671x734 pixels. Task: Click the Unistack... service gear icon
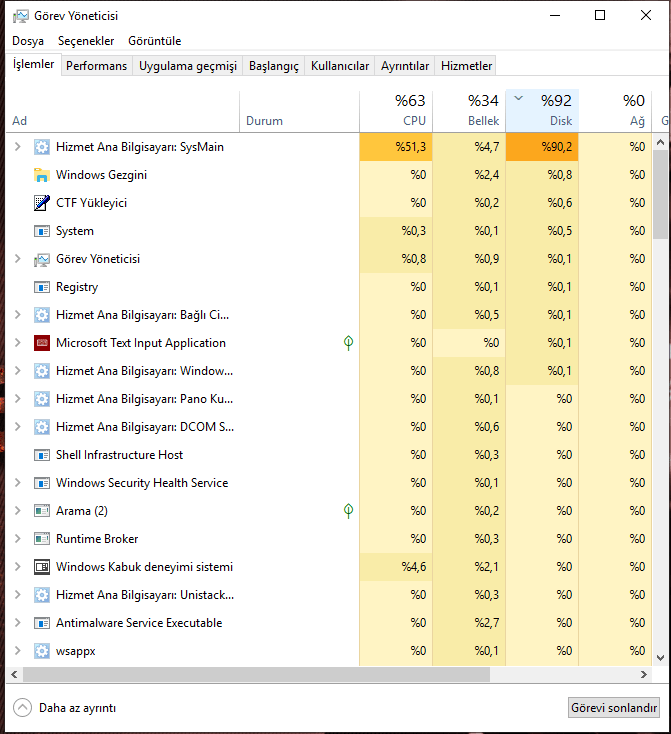(x=42, y=595)
